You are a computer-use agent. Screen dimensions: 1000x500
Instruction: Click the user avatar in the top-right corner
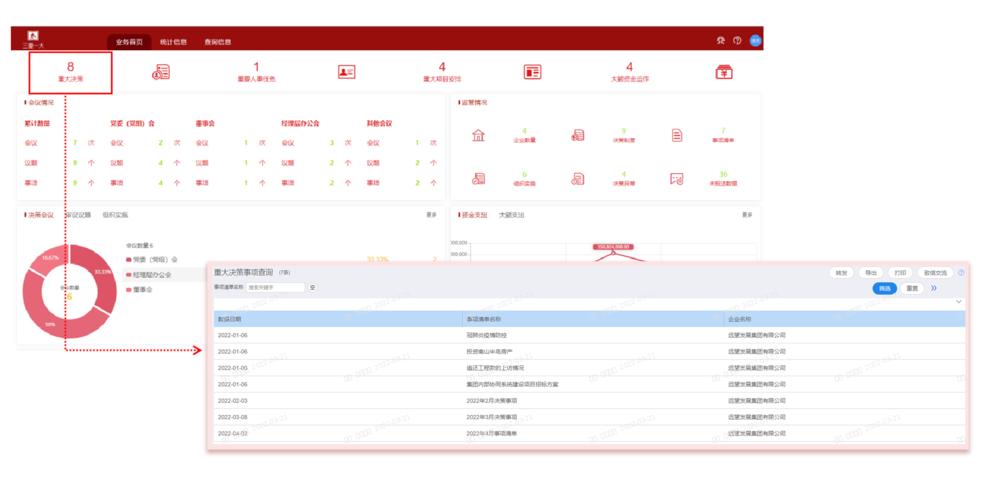[756, 41]
